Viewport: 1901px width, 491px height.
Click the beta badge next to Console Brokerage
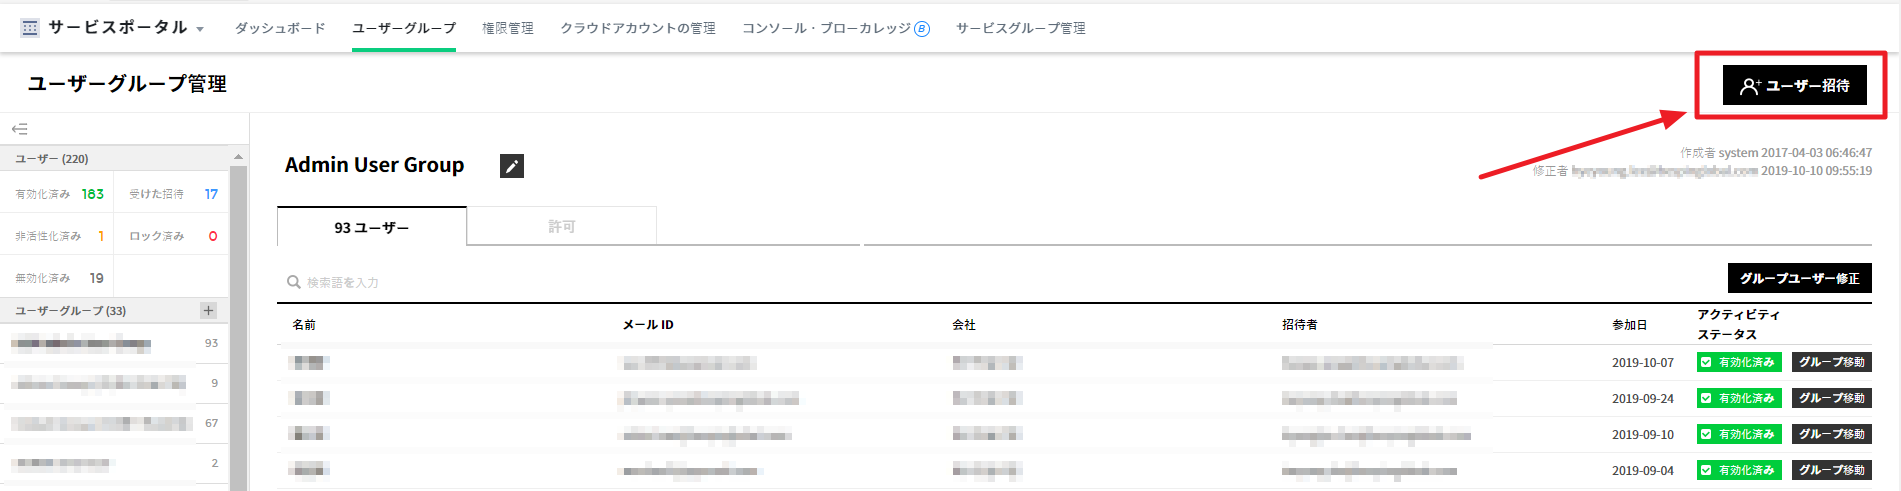(x=922, y=29)
